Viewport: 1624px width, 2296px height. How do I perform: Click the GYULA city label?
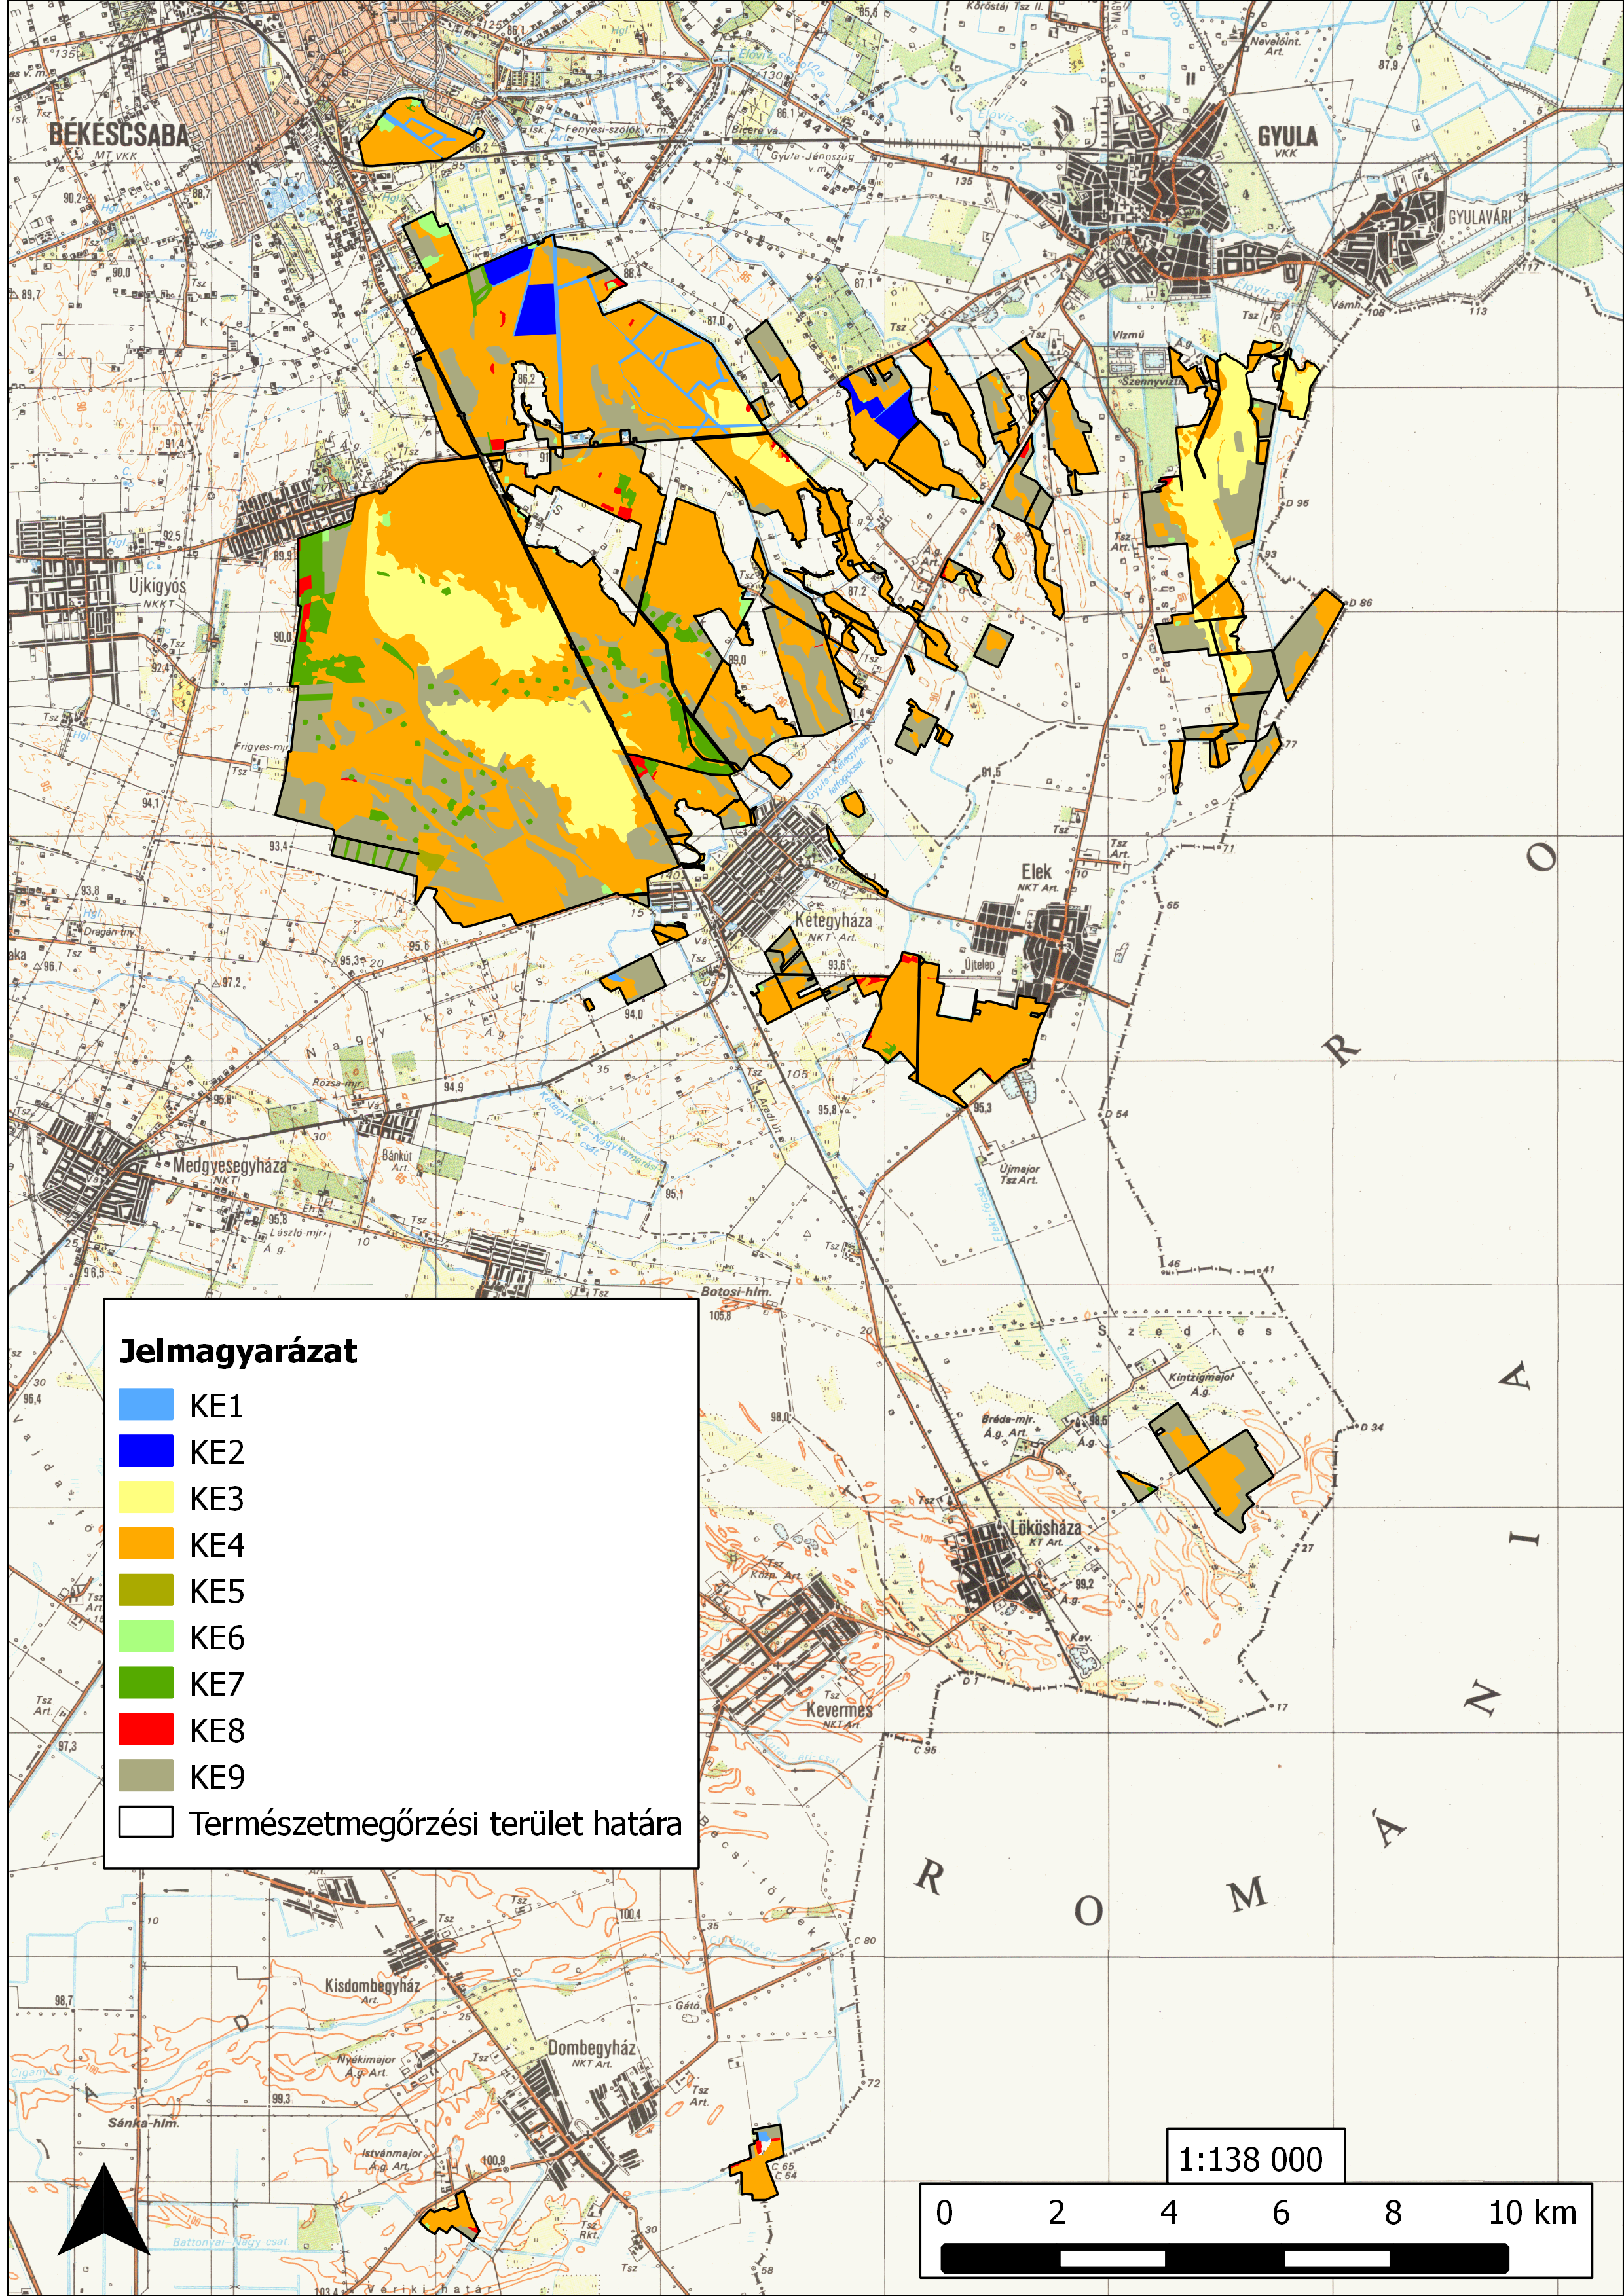pyautogui.click(x=1287, y=136)
